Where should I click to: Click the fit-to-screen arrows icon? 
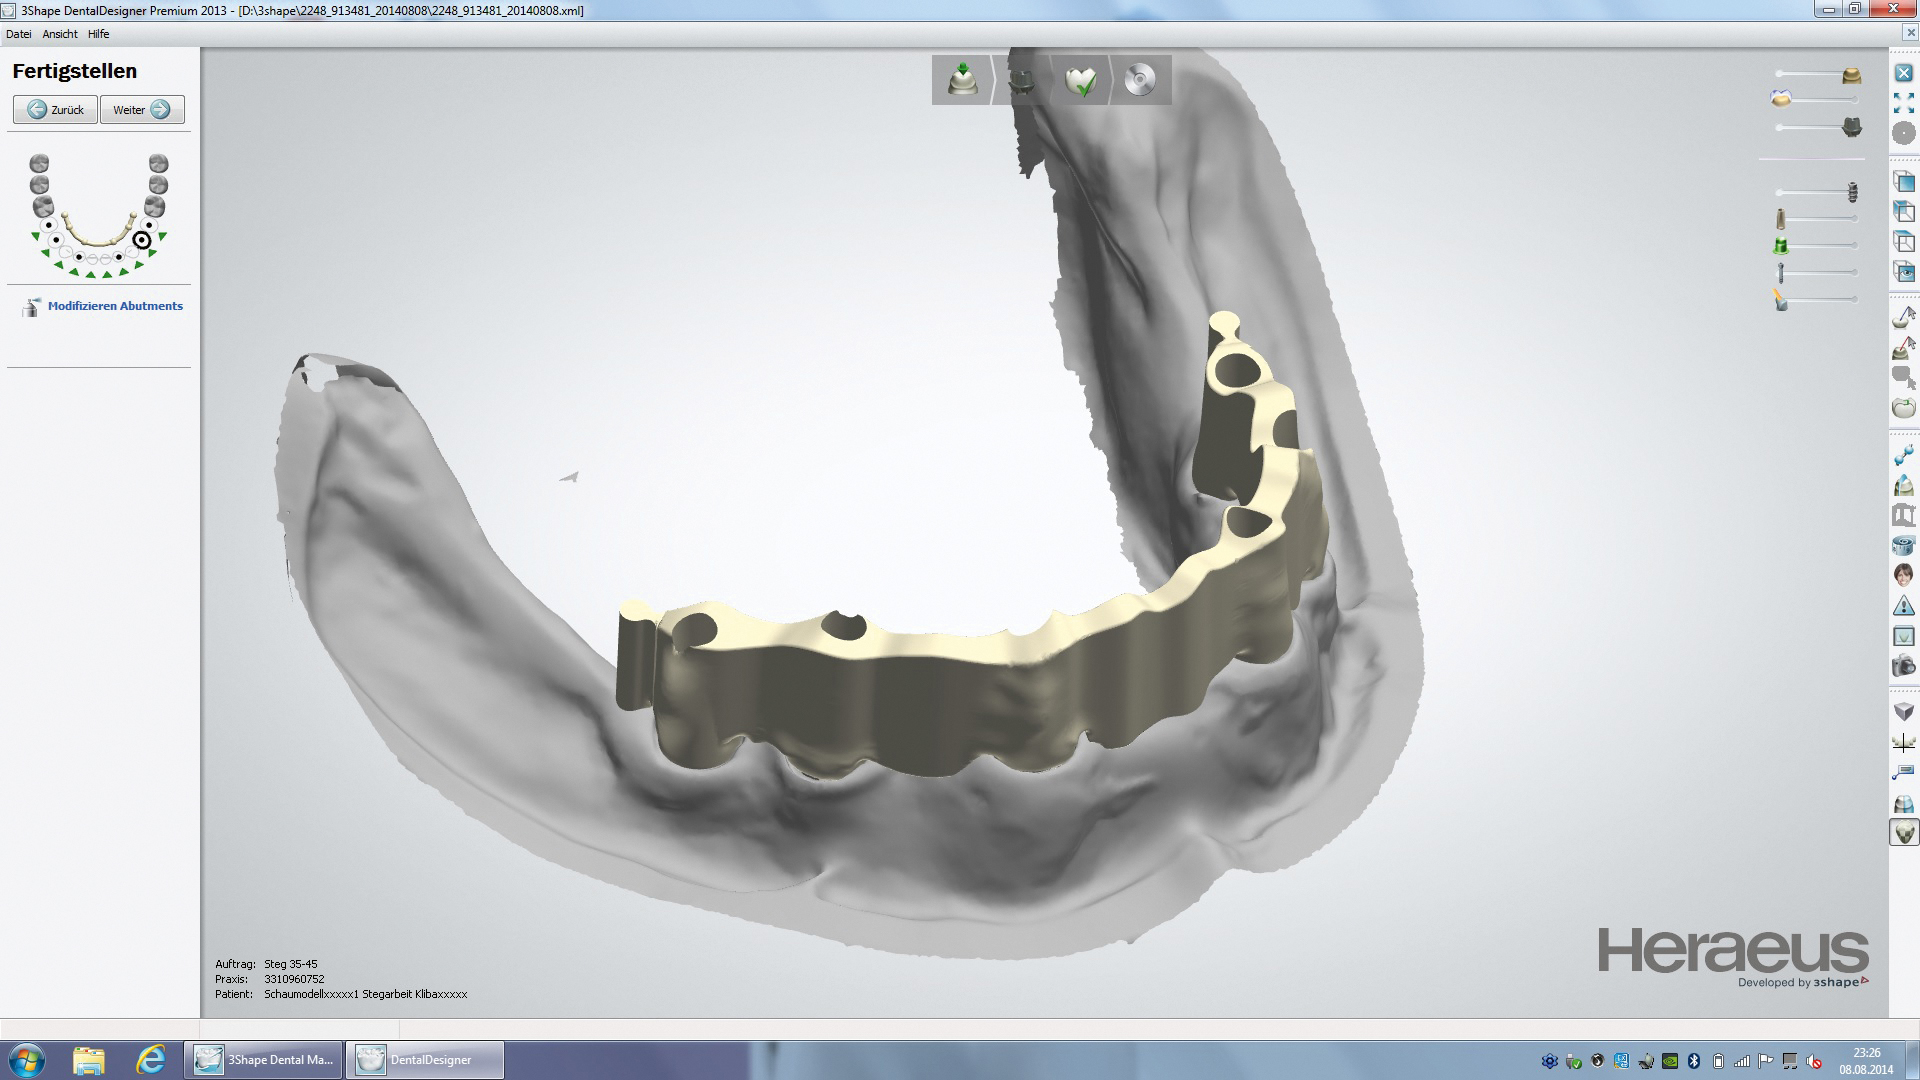coord(1904,103)
